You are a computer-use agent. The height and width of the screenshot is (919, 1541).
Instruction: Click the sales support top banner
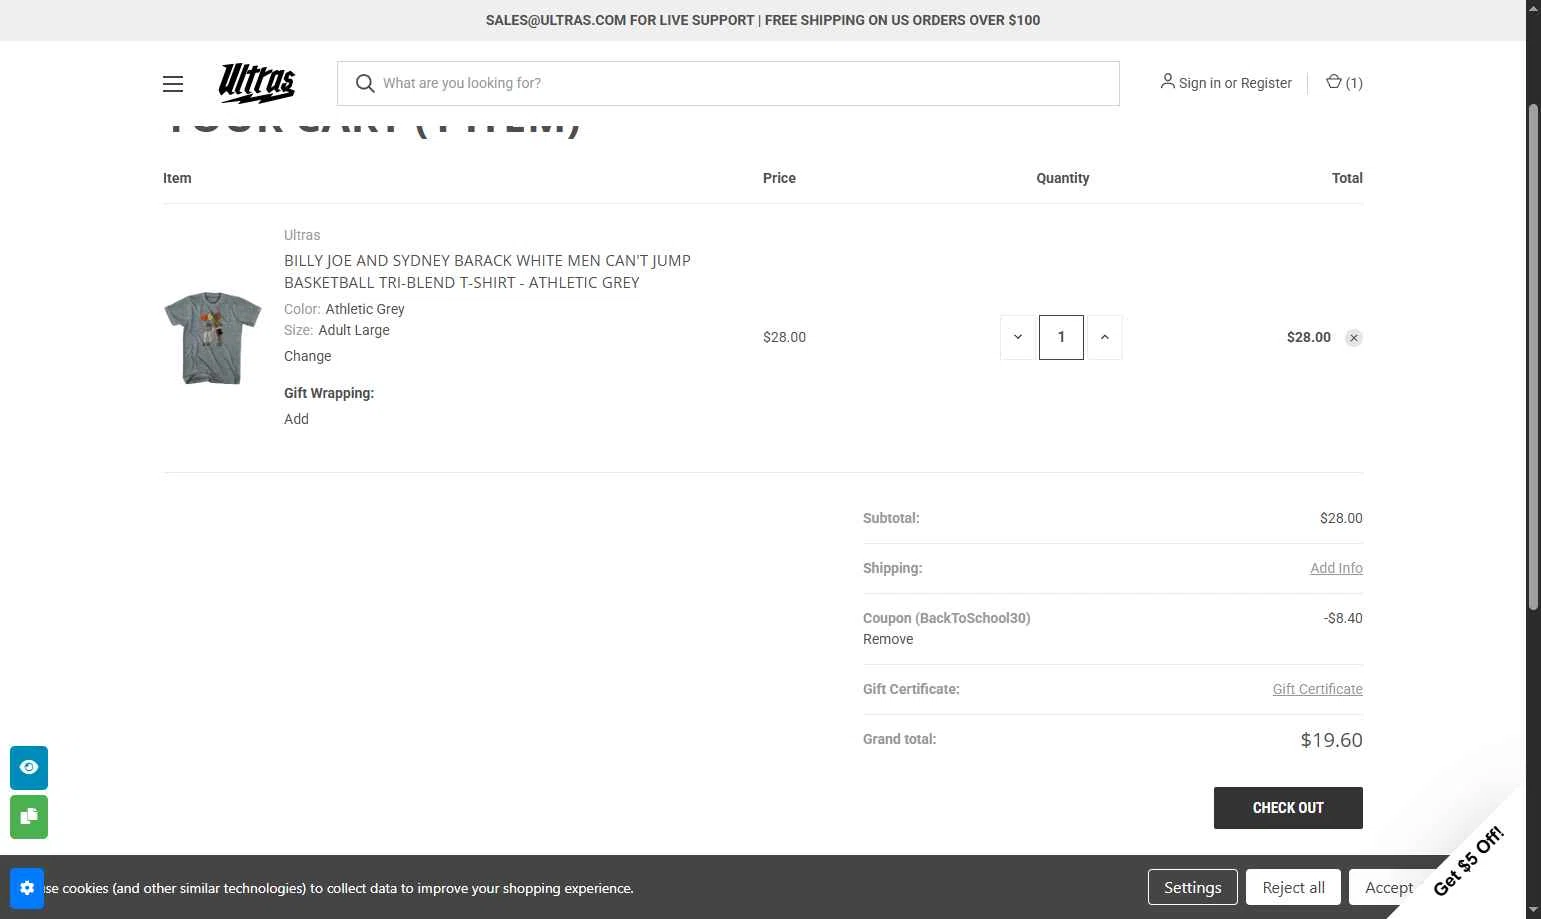(763, 20)
